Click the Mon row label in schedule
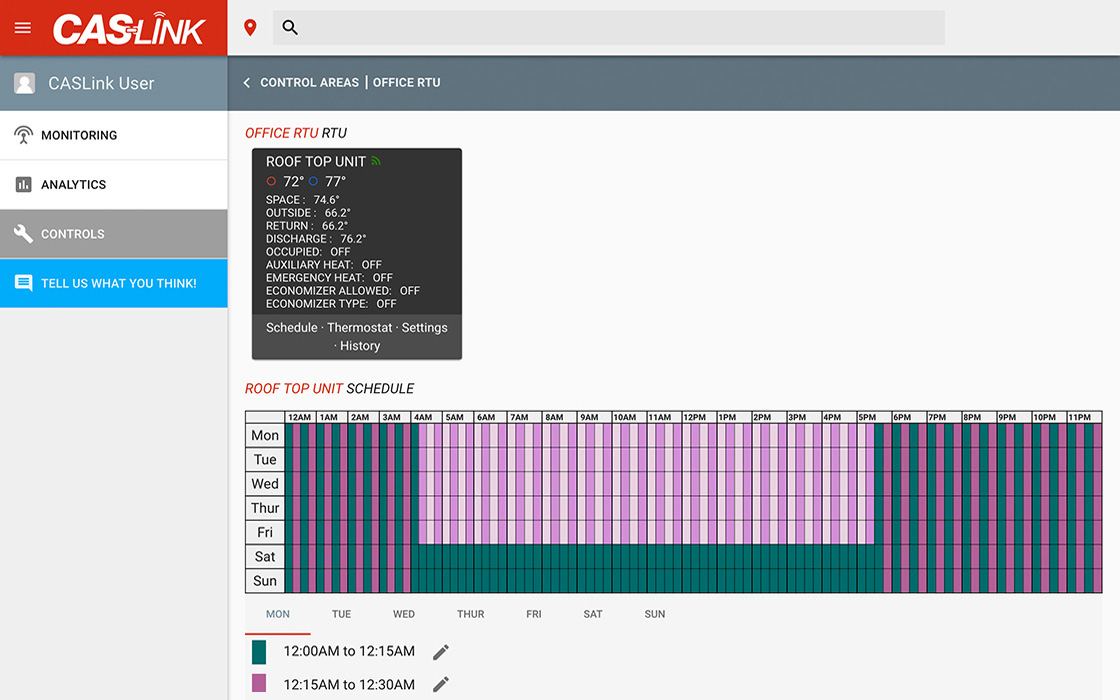This screenshot has width=1120, height=700. [265, 435]
